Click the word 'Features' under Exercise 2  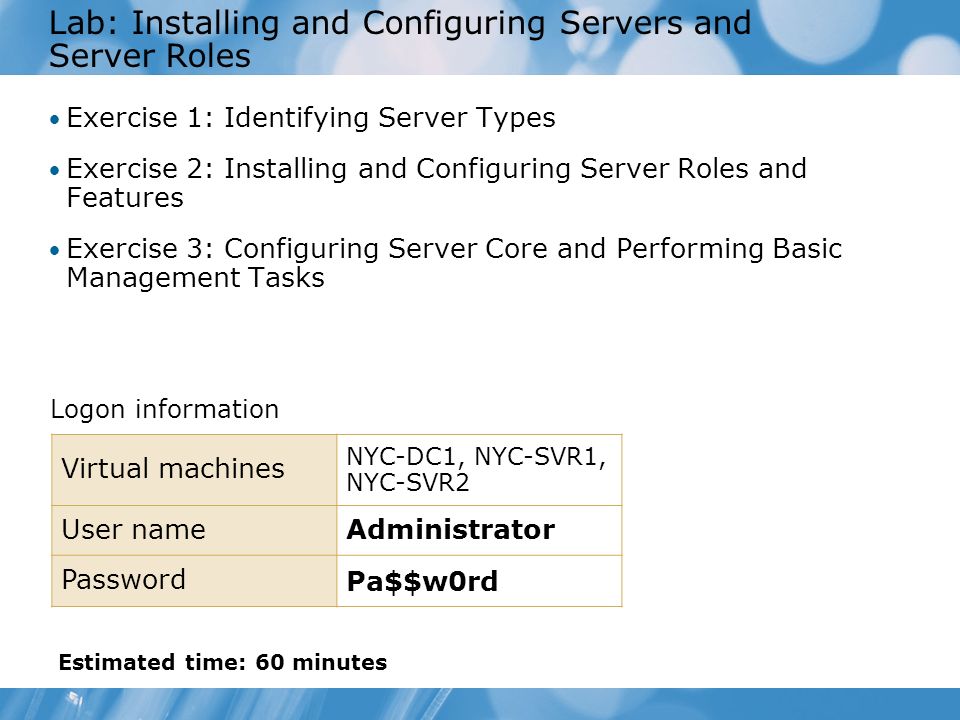click(x=125, y=198)
